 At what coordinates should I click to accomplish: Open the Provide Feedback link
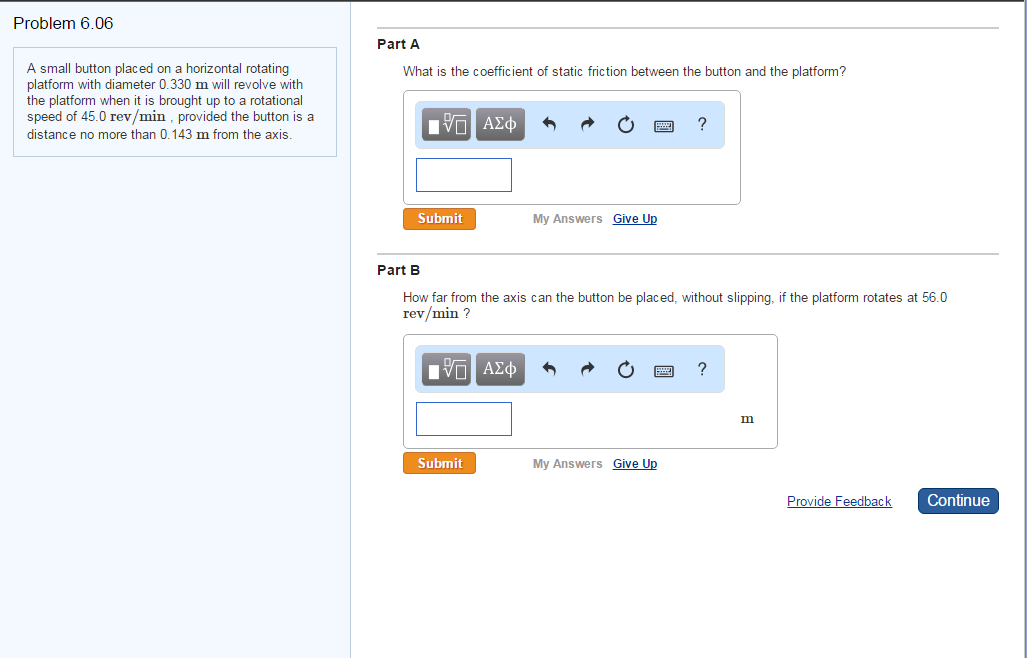click(839, 500)
